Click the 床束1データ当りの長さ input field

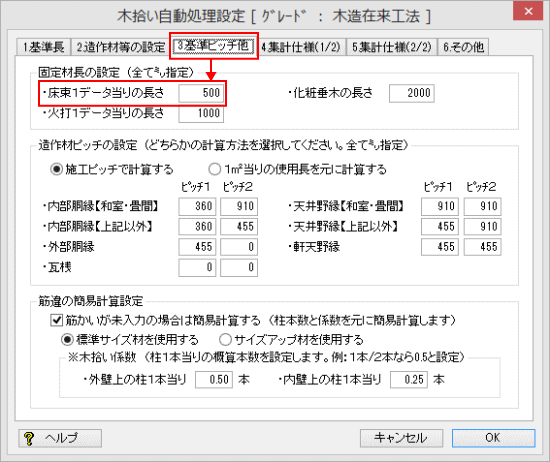pos(201,93)
